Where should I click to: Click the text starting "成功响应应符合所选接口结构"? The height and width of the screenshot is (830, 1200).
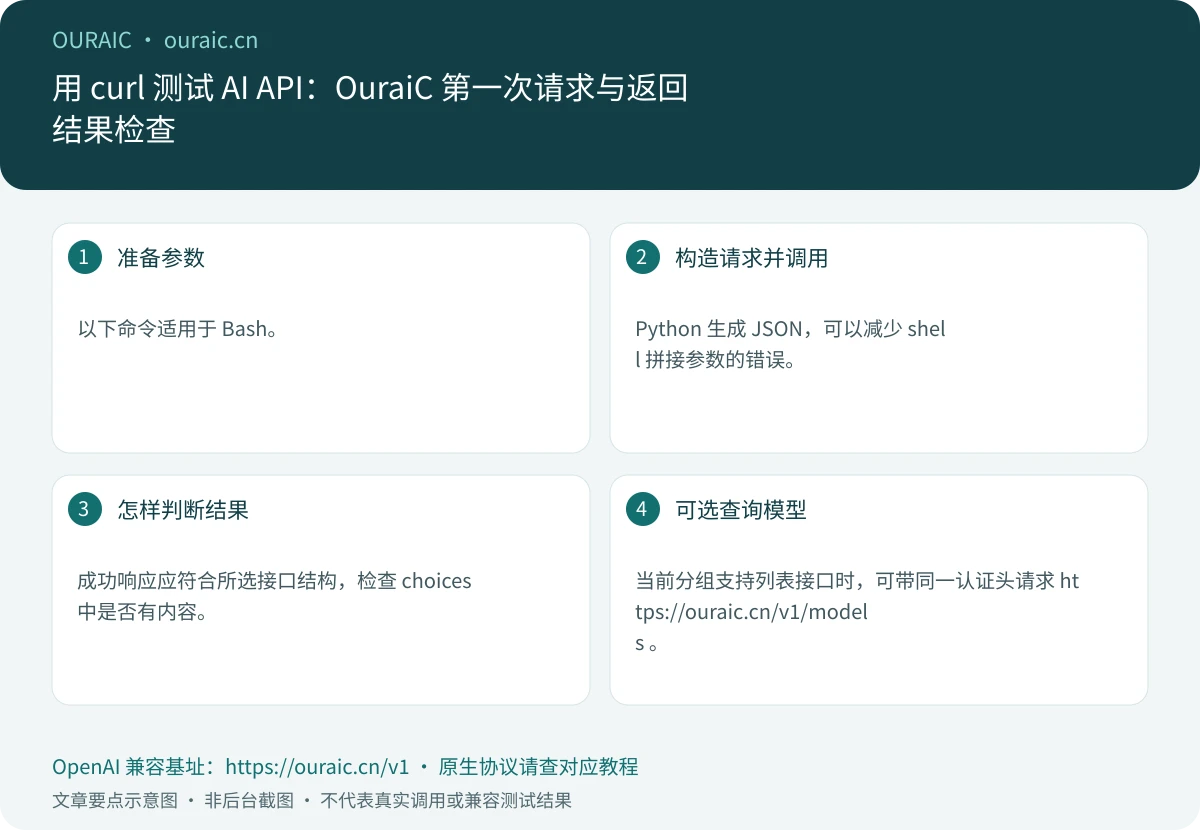click(274, 596)
